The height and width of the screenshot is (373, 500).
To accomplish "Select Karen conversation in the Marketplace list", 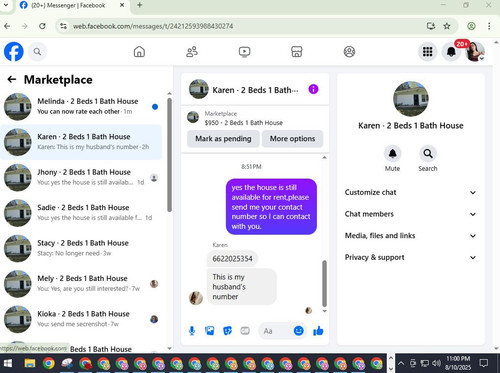I will 81,142.
